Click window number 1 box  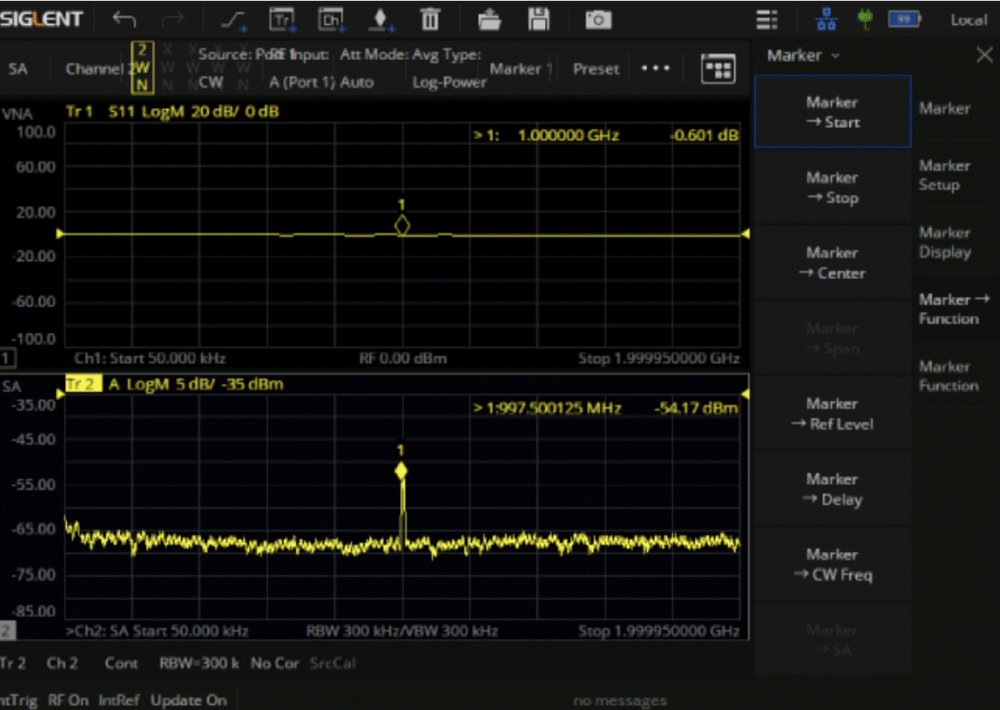coord(7,359)
